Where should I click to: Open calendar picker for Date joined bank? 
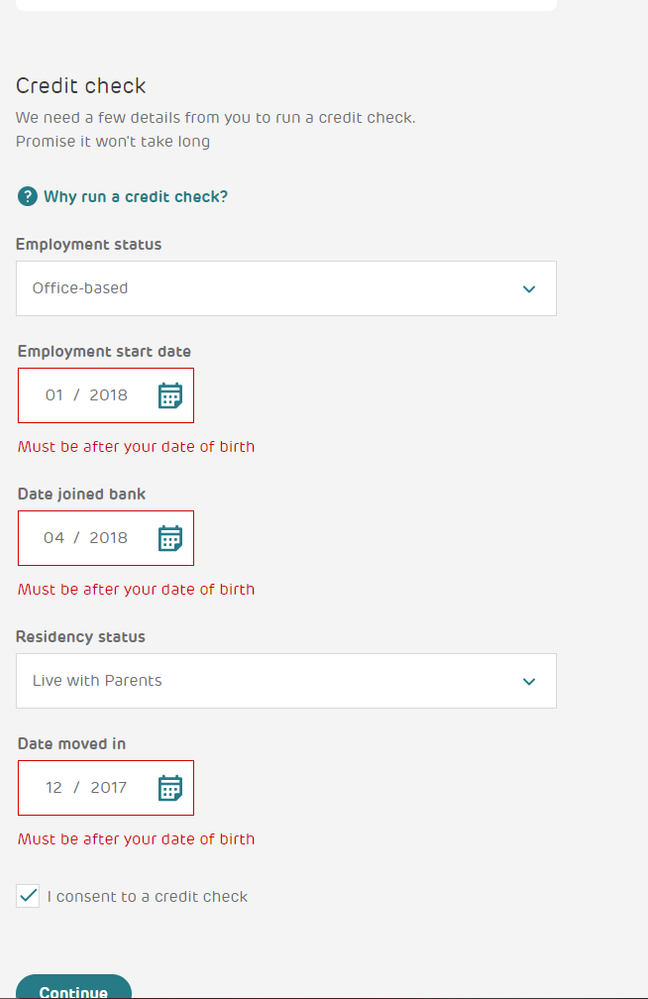click(170, 538)
